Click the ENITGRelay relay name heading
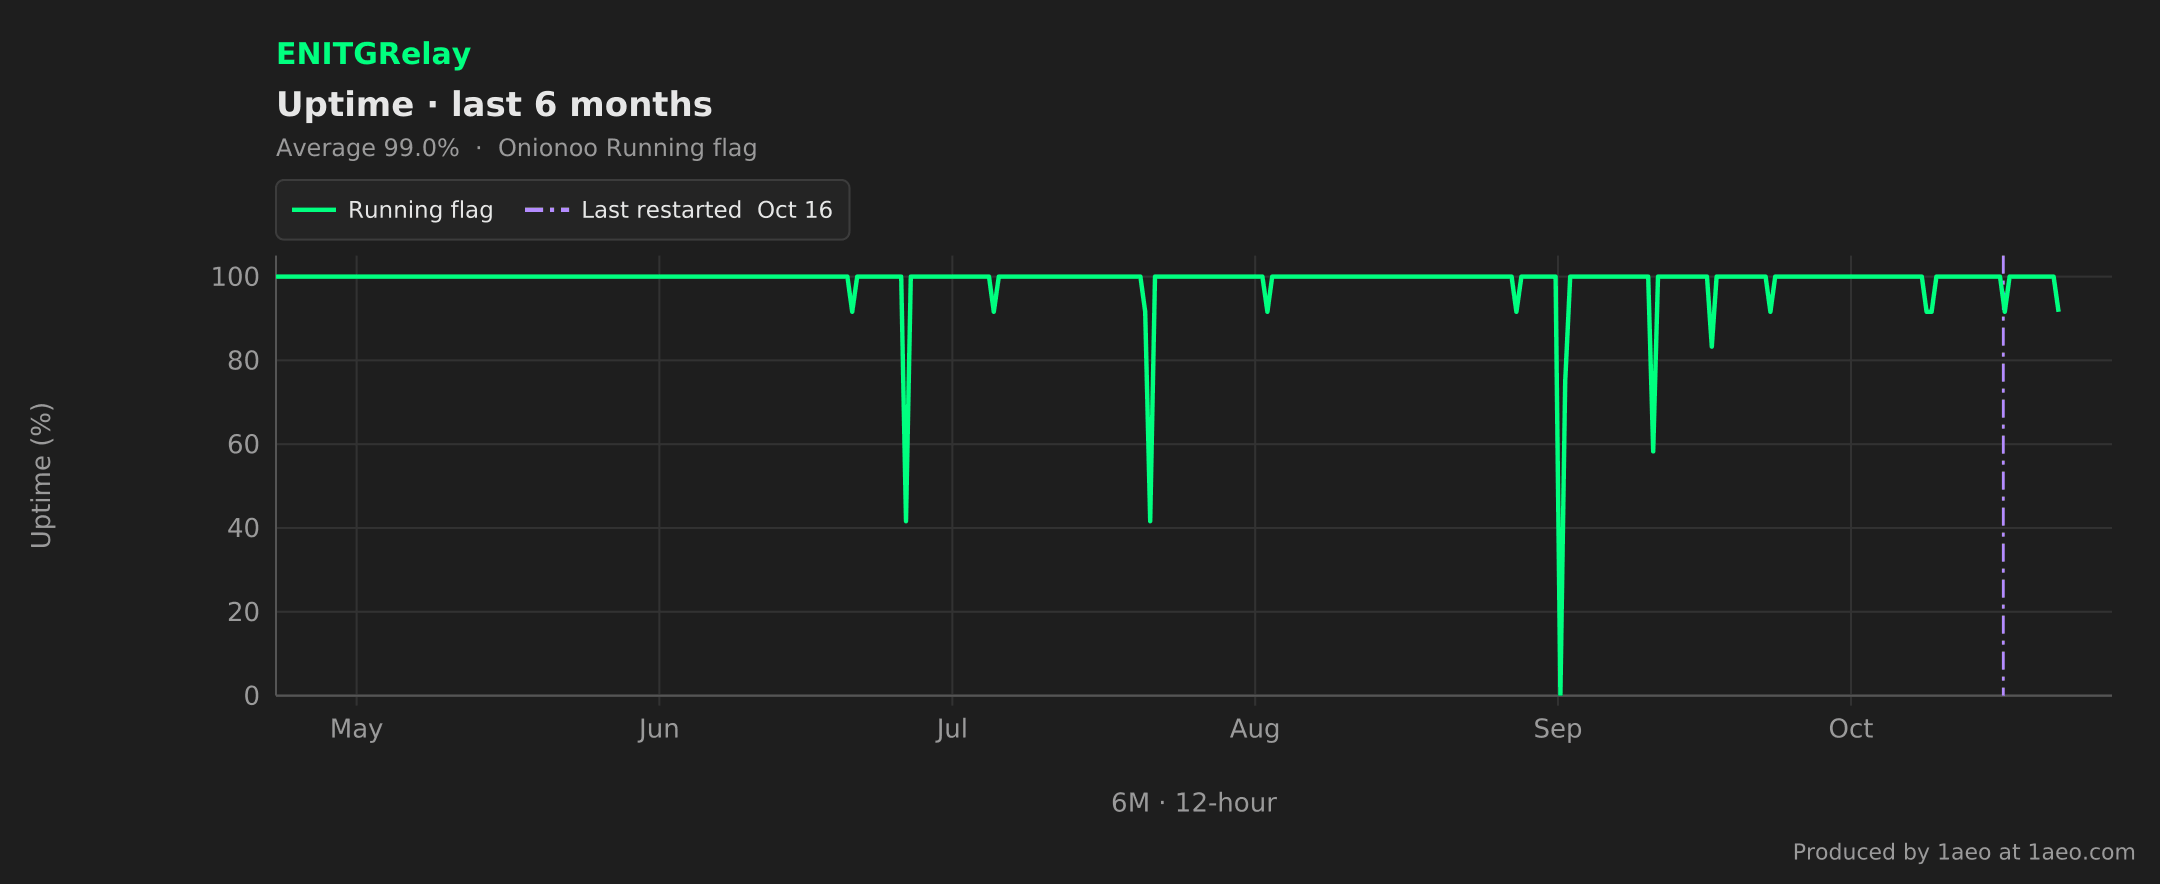The width and height of the screenshot is (2160, 884). pyautogui.click(x=373, y=54)
